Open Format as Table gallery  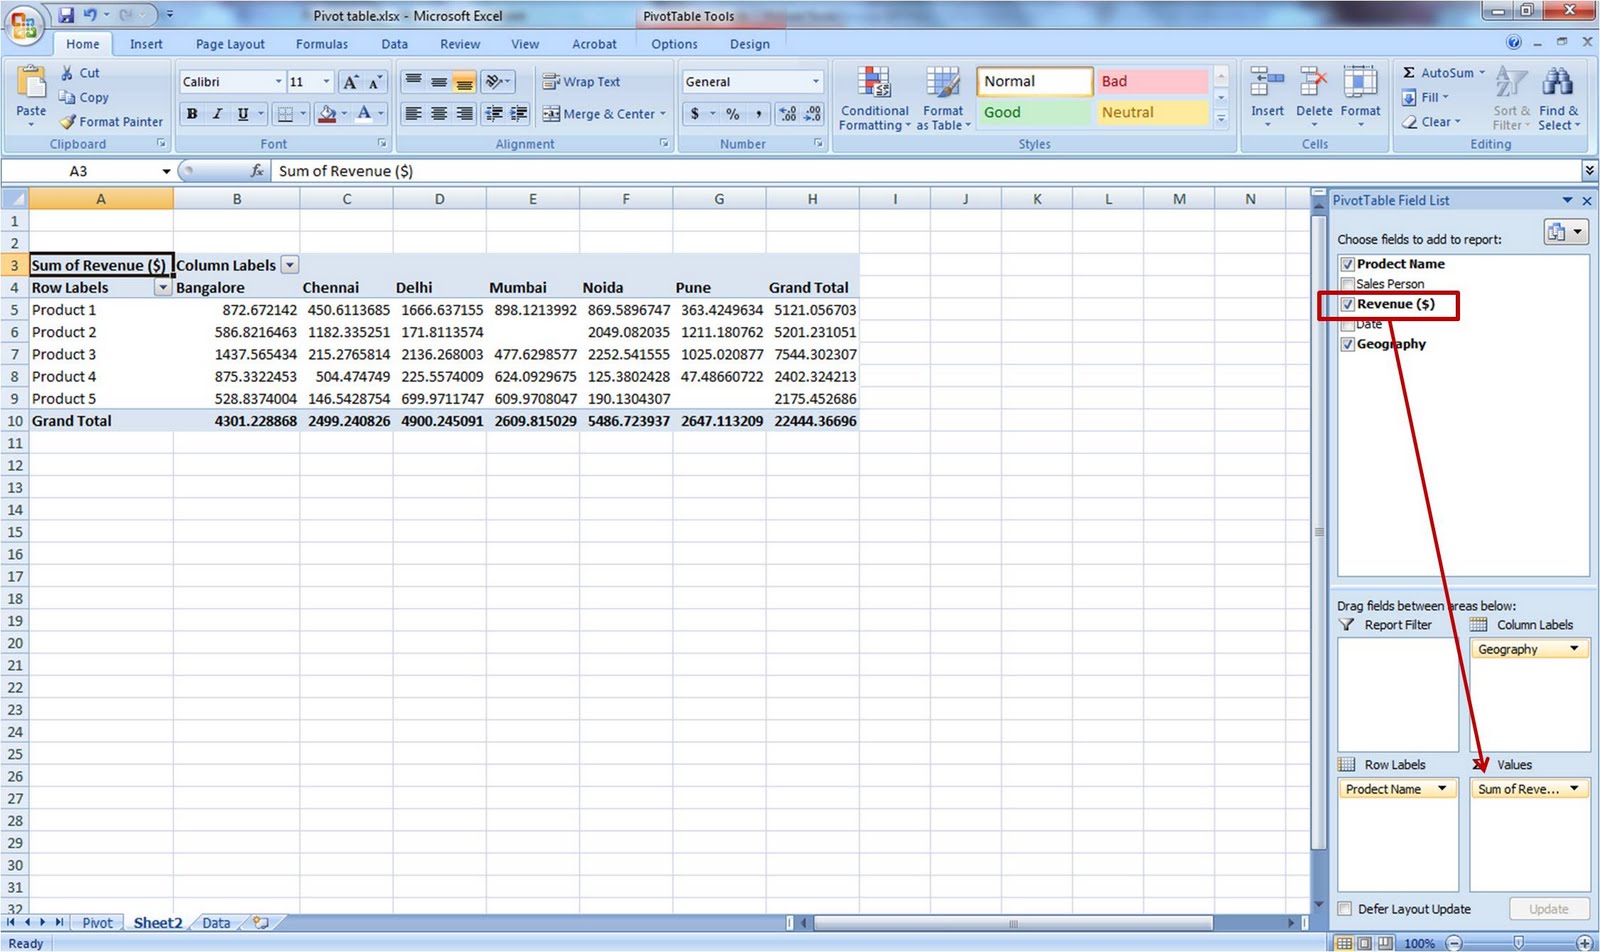pos(942,97)
